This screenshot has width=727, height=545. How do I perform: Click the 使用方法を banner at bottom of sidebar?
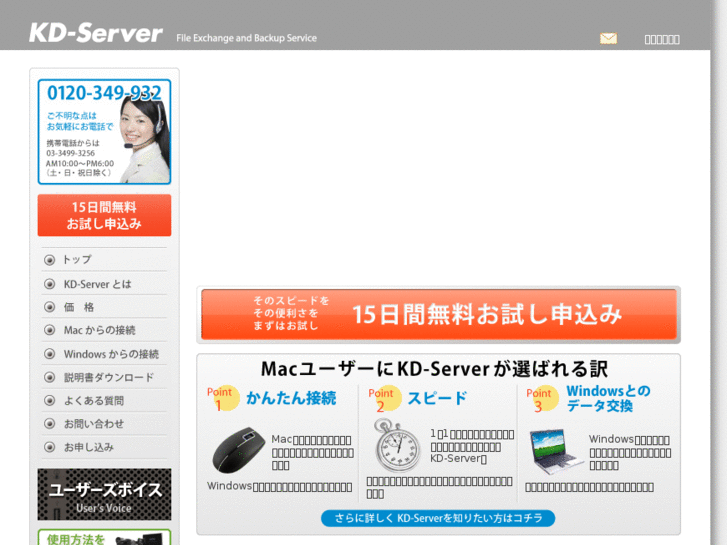[104, 537]
